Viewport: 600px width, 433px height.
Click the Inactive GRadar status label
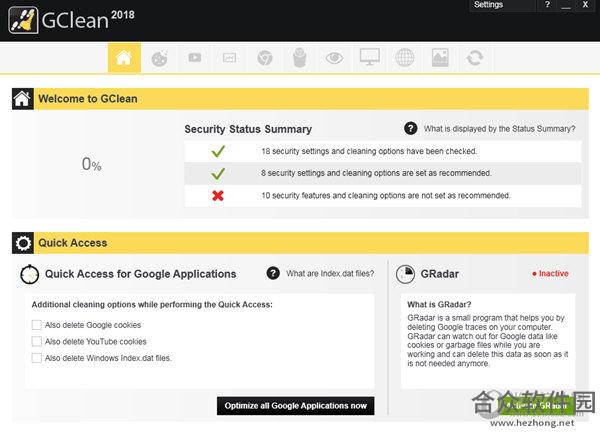click(550, 273)
